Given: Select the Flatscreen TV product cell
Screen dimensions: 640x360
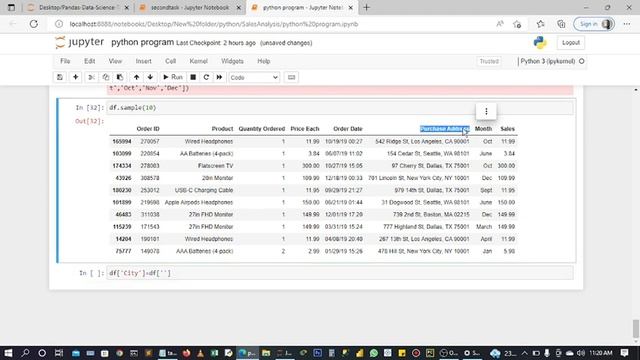Looking at the screenshot, I should (215, 166).
